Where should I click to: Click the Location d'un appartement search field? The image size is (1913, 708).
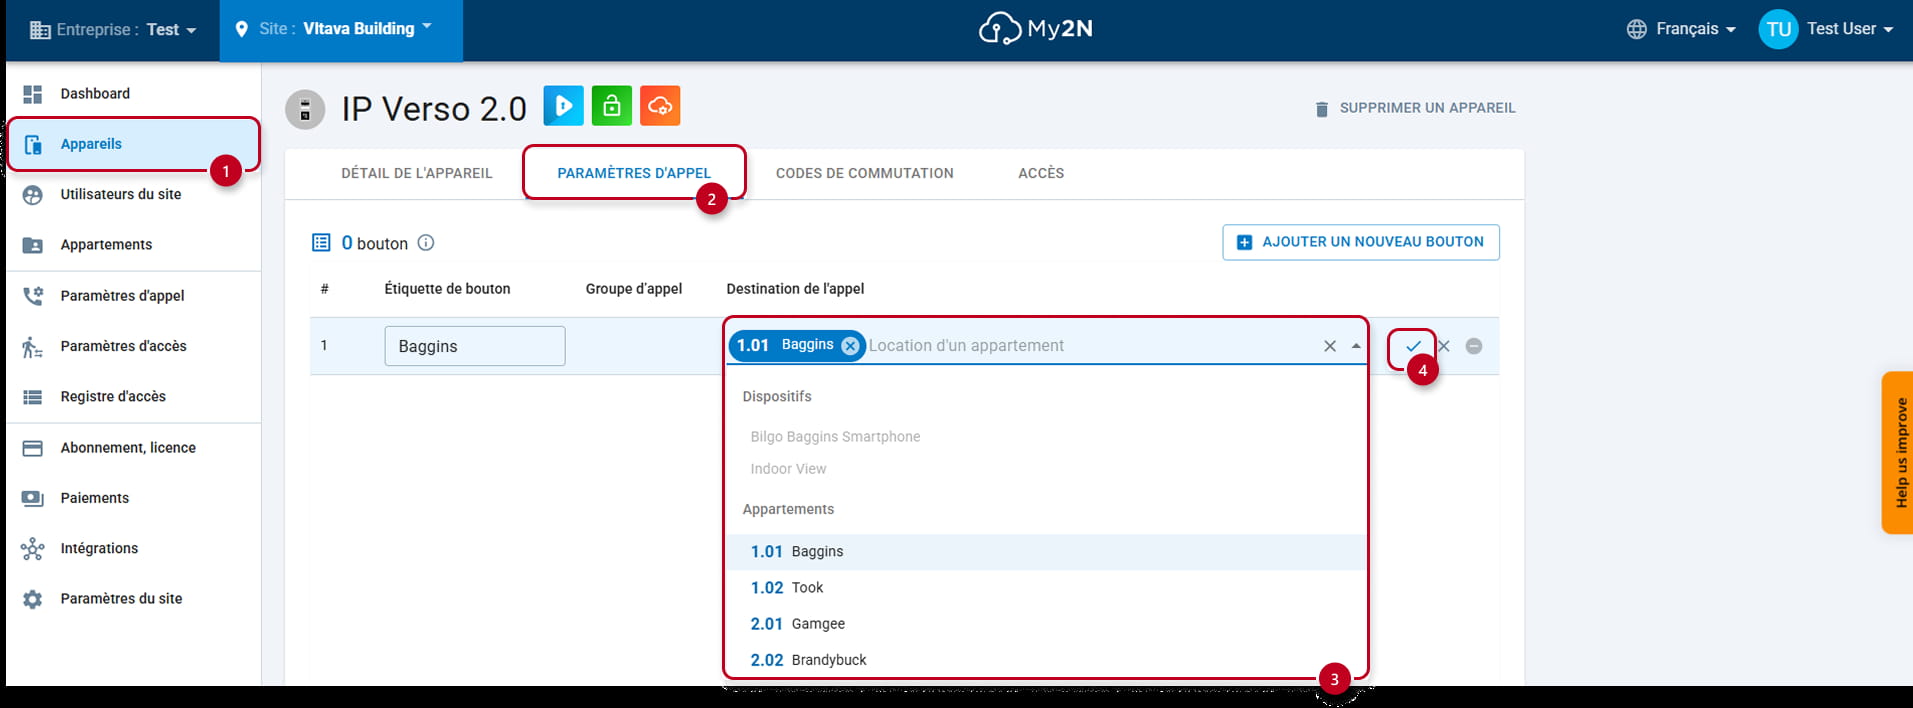coord(1090,346)
